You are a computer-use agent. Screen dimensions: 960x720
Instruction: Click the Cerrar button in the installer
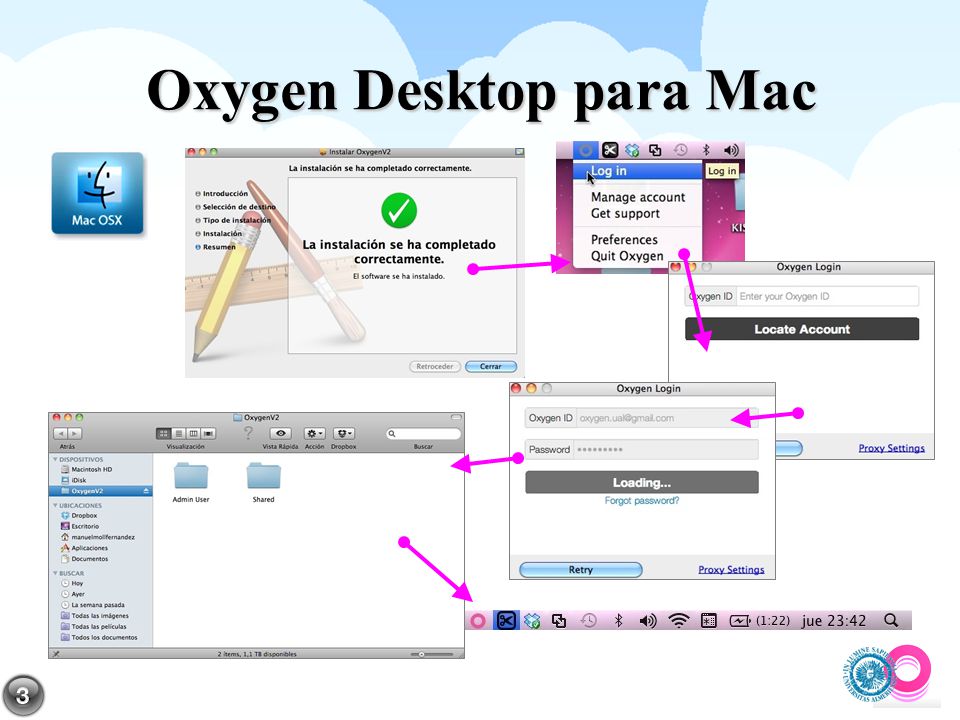(490, 366)
